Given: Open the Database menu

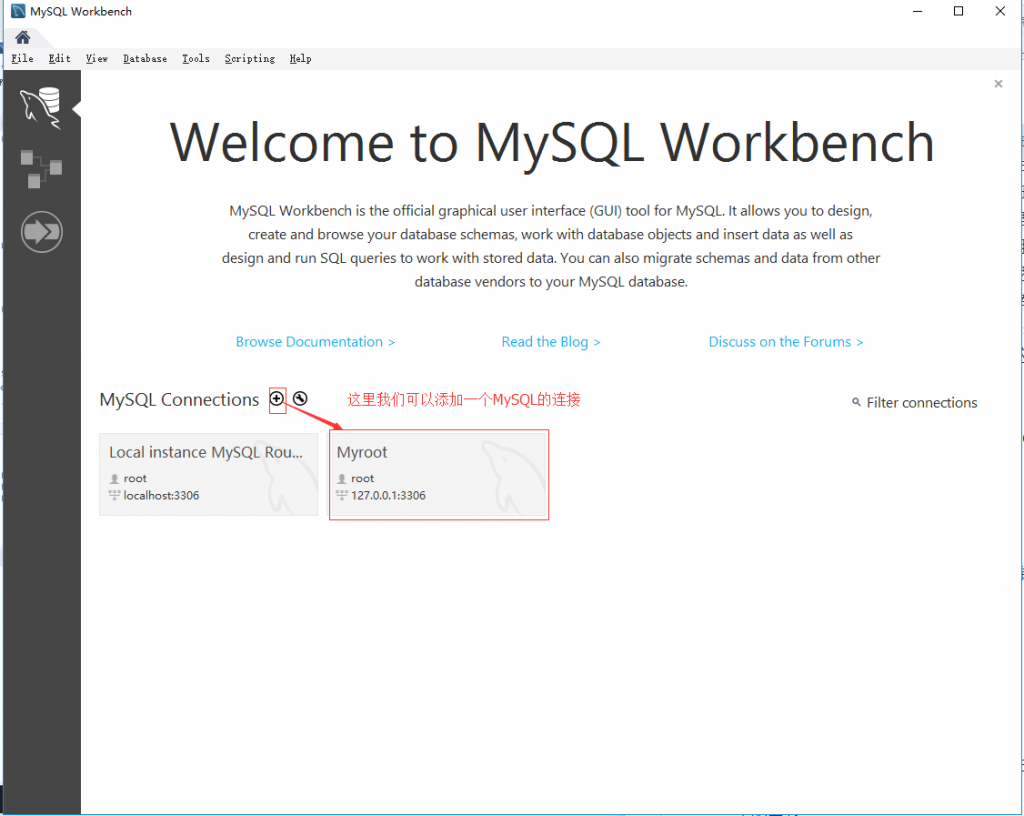Looking at the screenshot, I should tap(144, 58).
